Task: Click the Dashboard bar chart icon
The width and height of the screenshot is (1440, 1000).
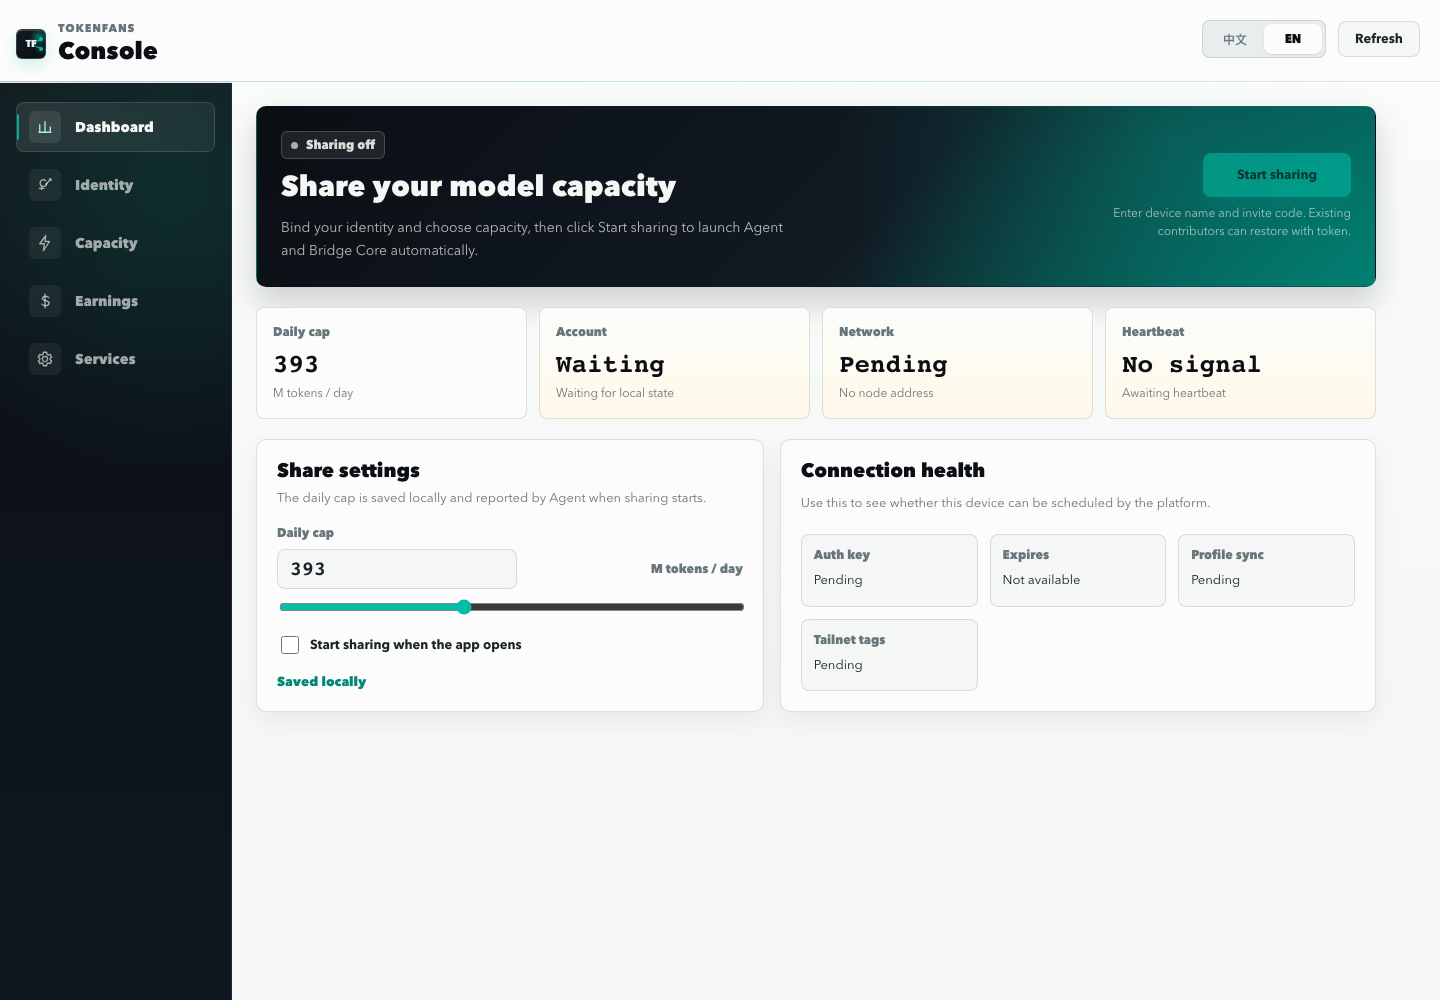Action: [45, 127]
